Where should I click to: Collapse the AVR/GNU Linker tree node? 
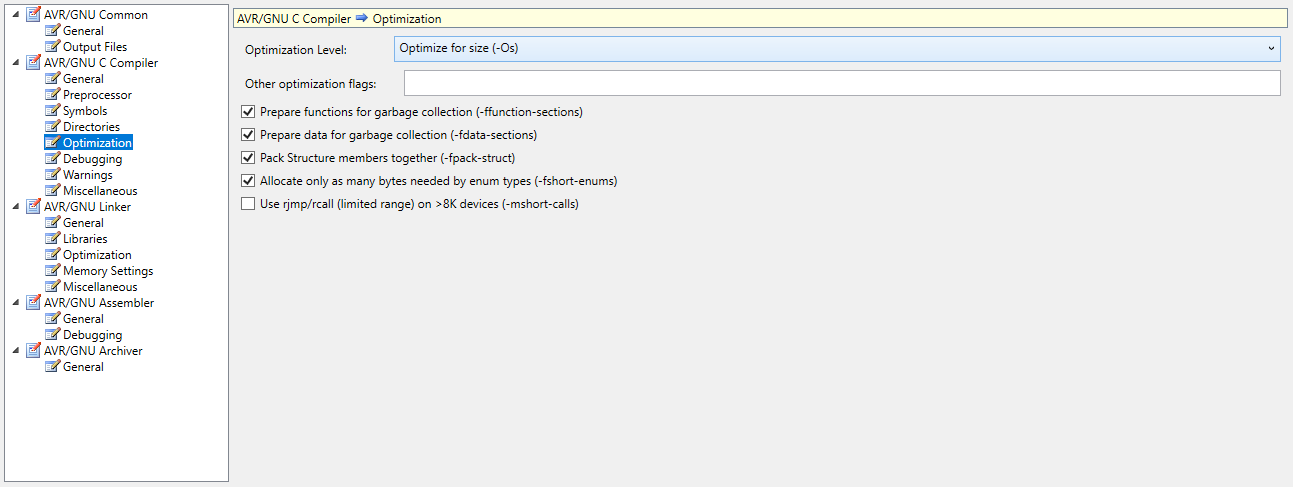[x=15, y=206]
